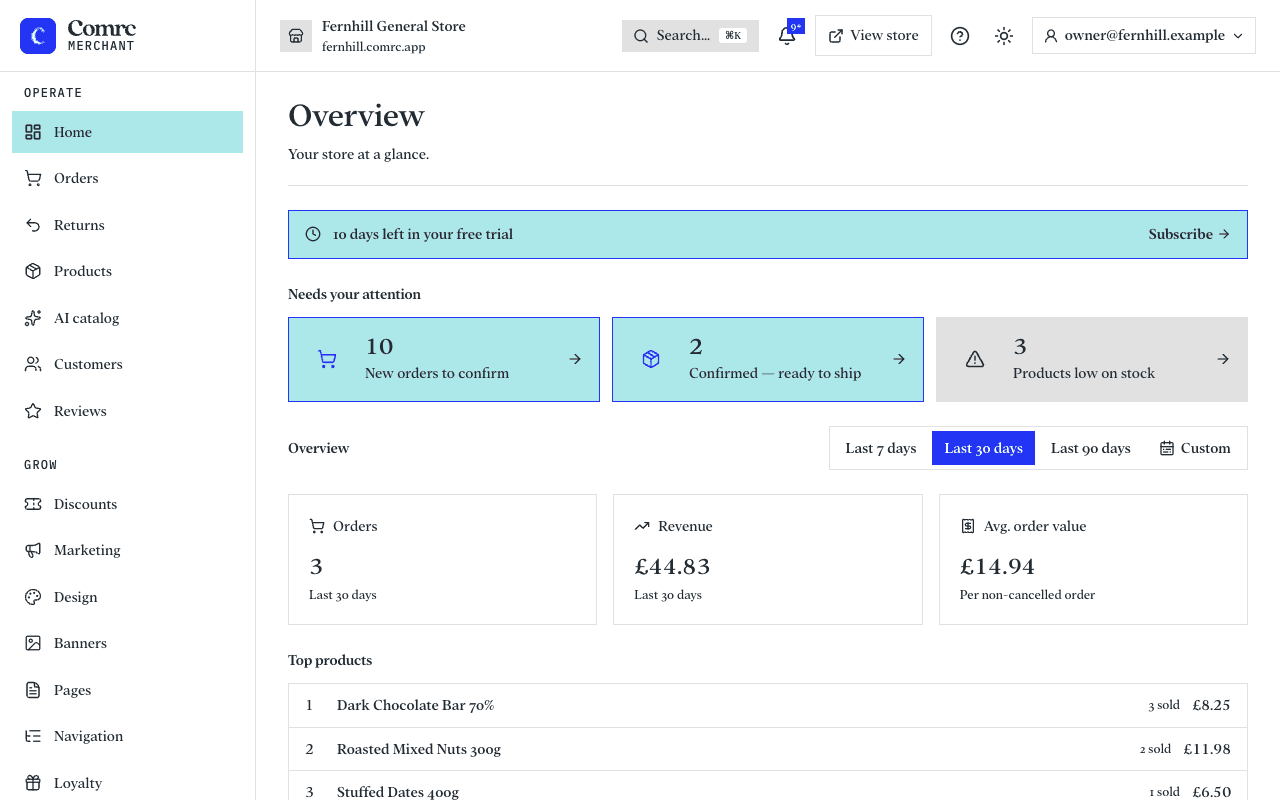Click the Pages document icon
The width and height of the screenshot is (1280, 800).
coord(33,690)
